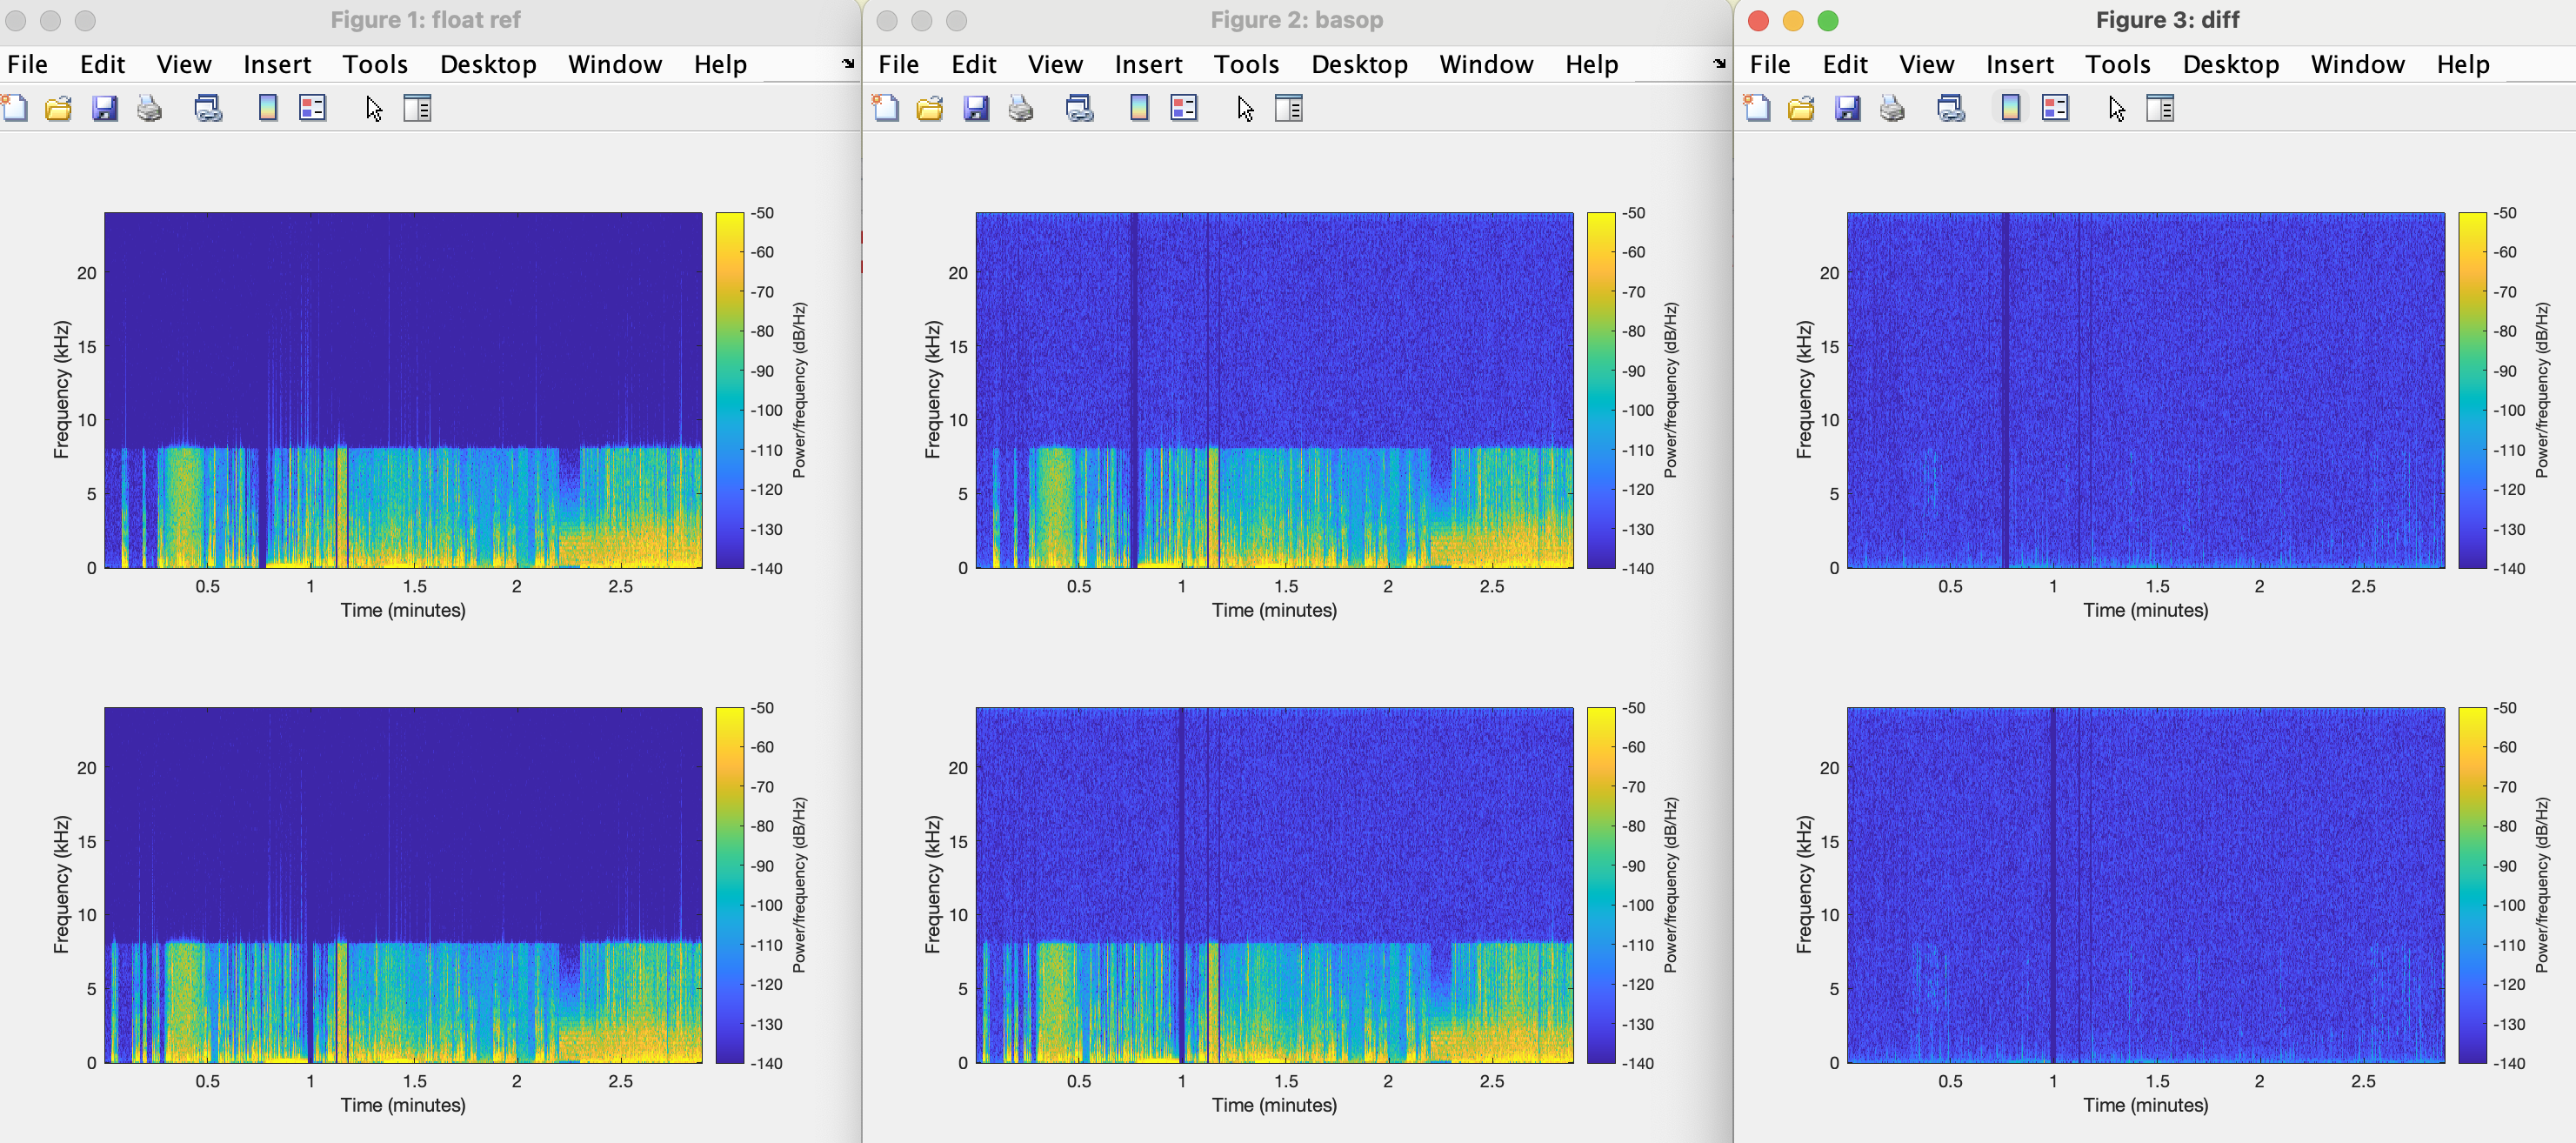2576x1143 pixels.
Task: Enable Edit Plot arrow in Figure 2 toolbar
Action: pyautogui.click(x=1245, y=108)
